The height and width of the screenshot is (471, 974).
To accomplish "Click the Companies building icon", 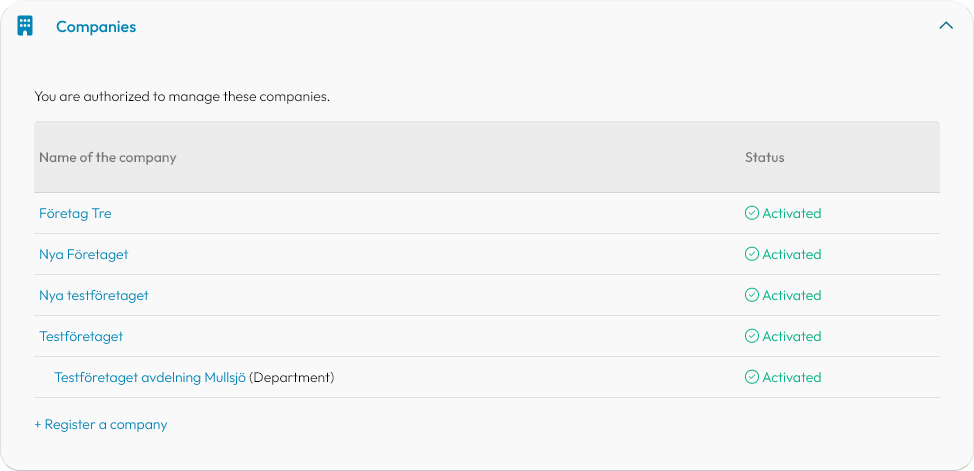I will coord(25,26).
